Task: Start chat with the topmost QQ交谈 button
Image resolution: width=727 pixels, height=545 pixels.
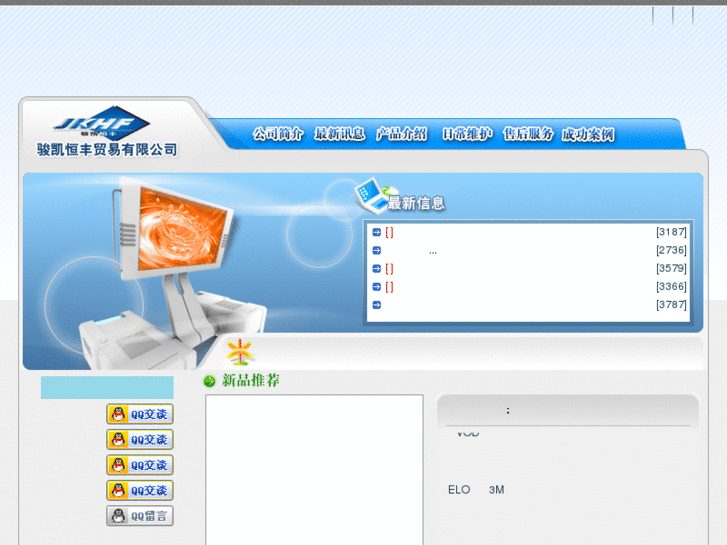Action: click(140, 414)
